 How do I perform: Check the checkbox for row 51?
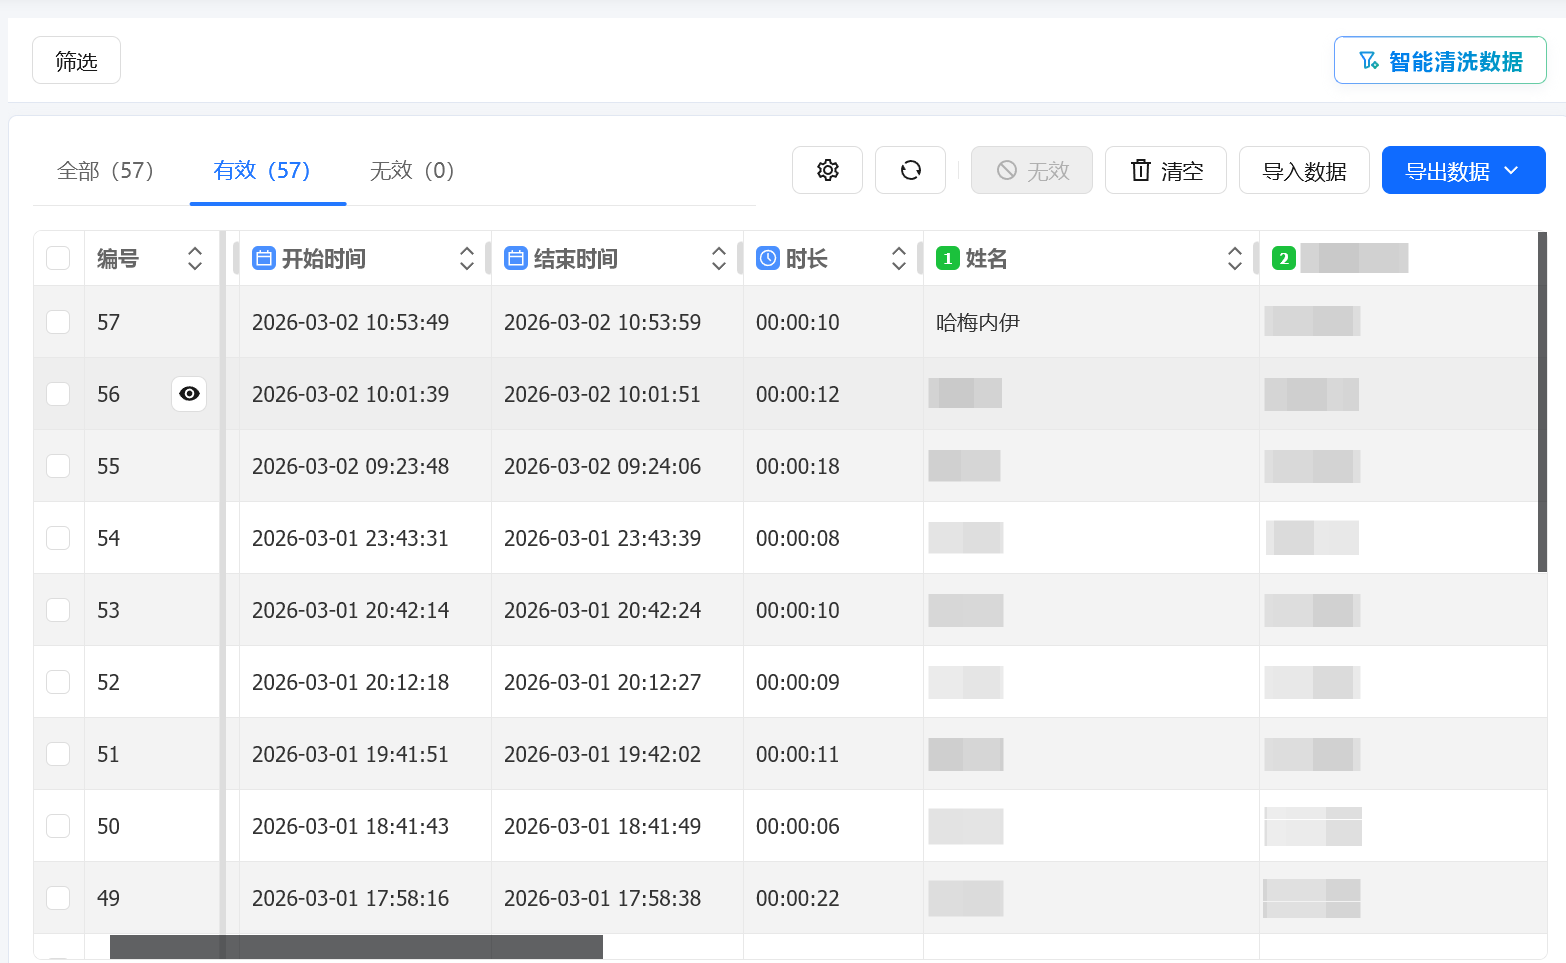tap(58, 754)
